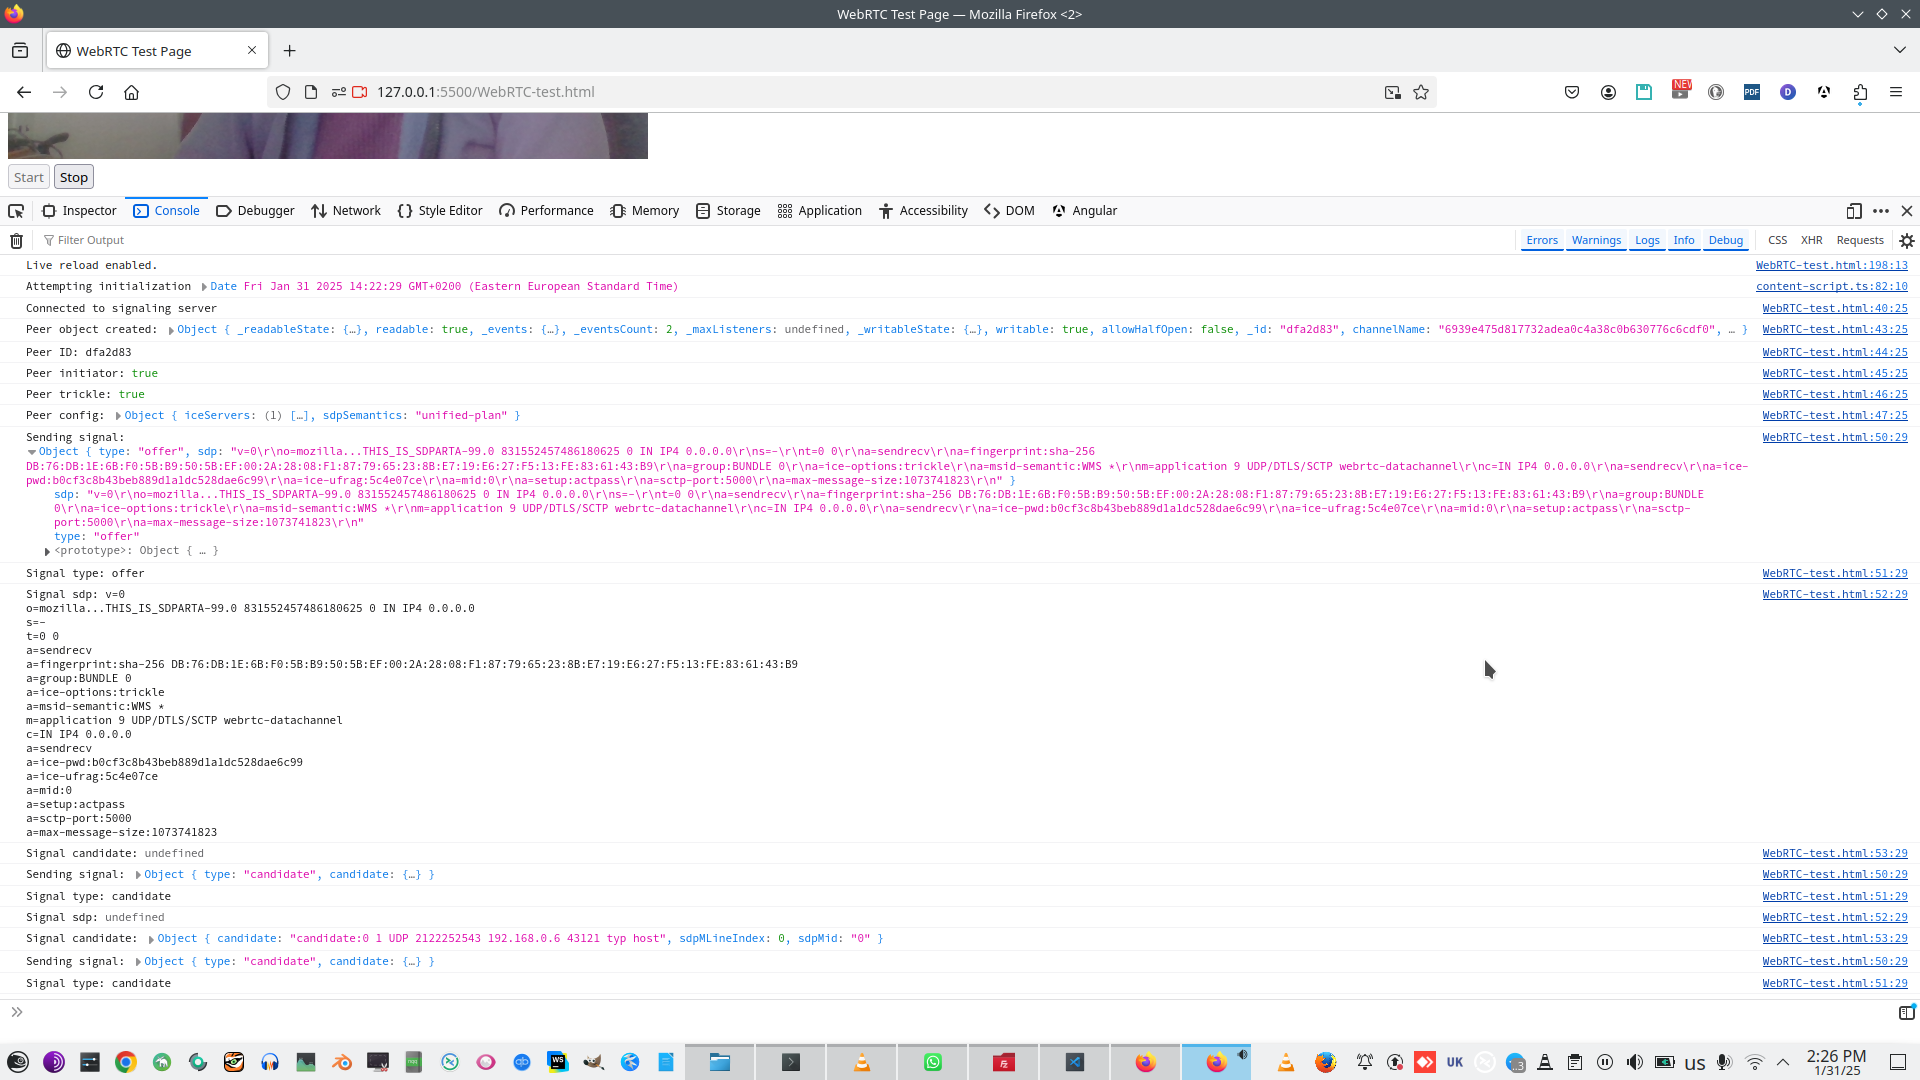The width and height of the screenshot is (1920, 1080).
Task: Open the WebRTC-test.html:198:13 source link
Action: [1831, 265]
